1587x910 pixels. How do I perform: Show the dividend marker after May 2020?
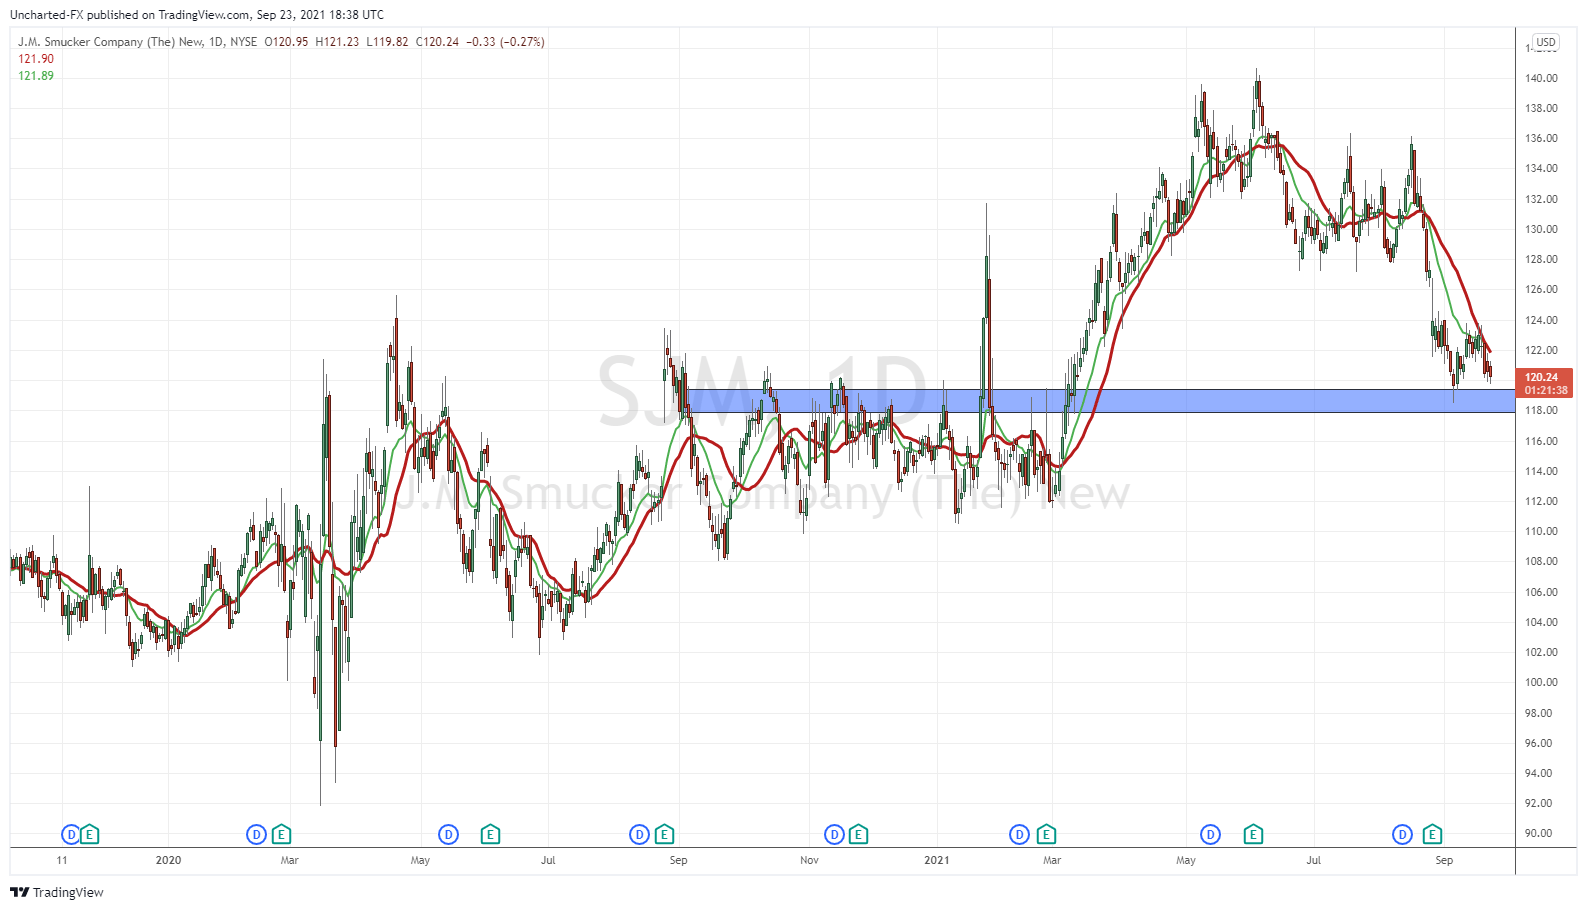coord(448,834)
